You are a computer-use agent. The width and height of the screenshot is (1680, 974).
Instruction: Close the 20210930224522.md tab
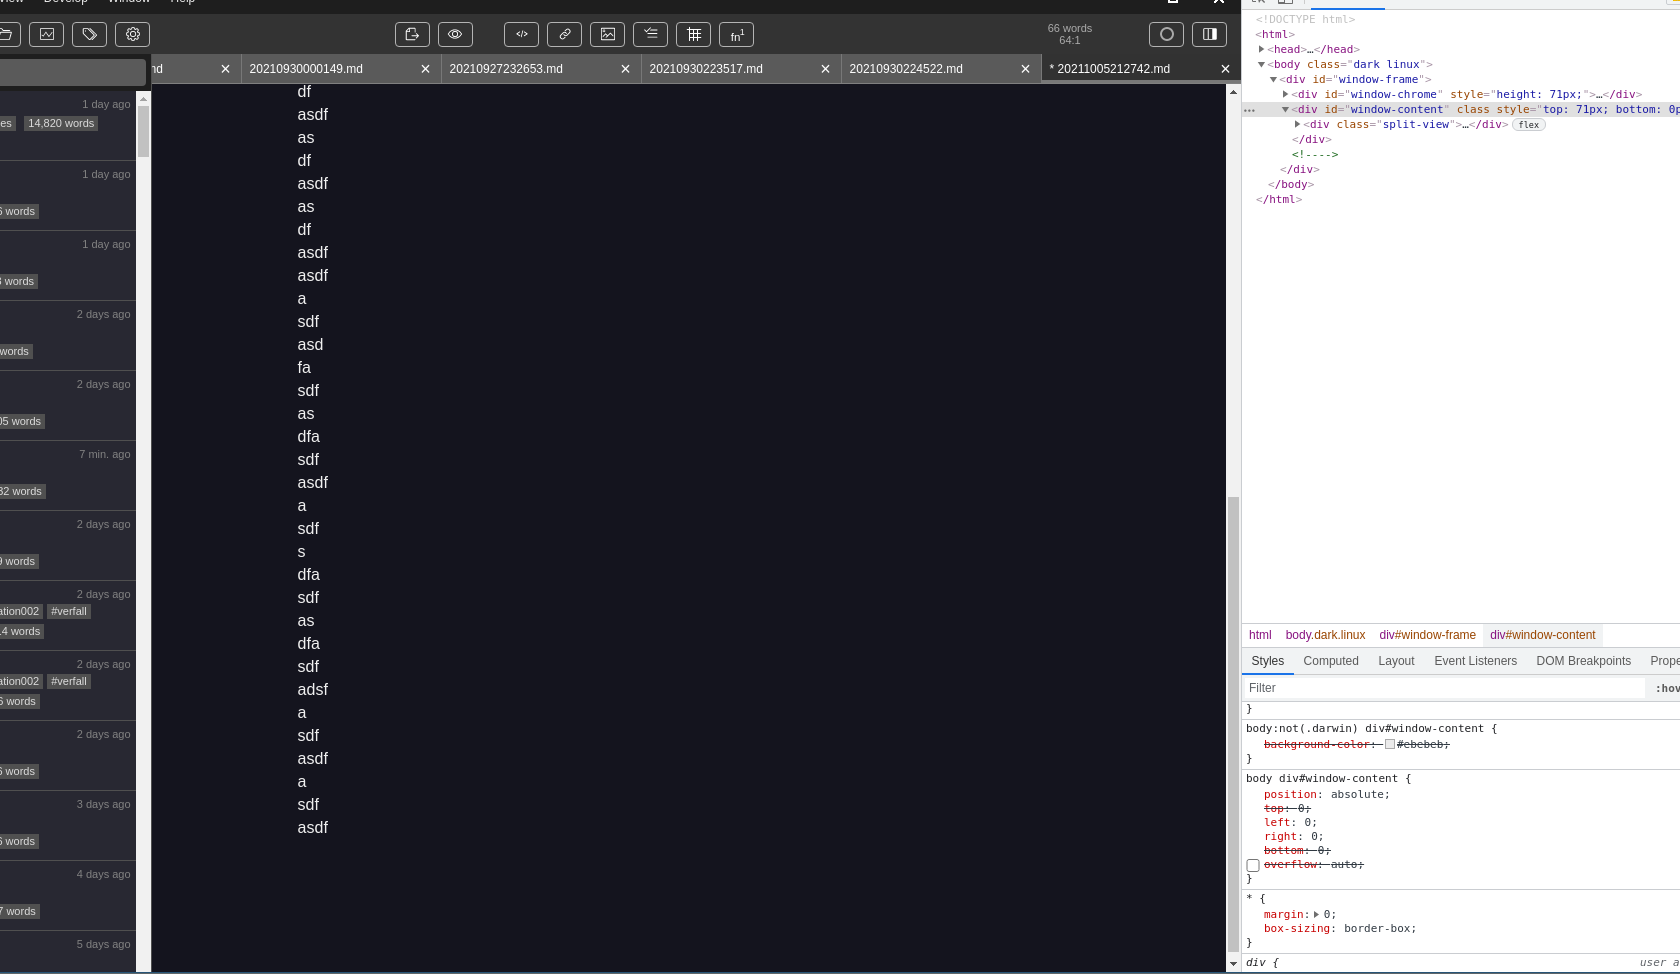click(x=1025, y=69)
